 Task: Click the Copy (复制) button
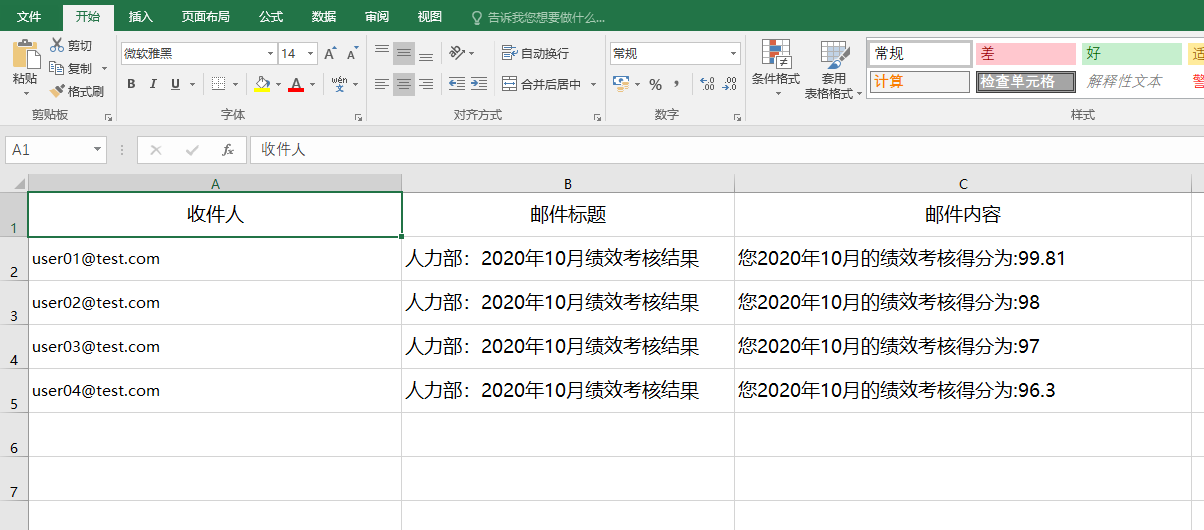click(70, 68)
